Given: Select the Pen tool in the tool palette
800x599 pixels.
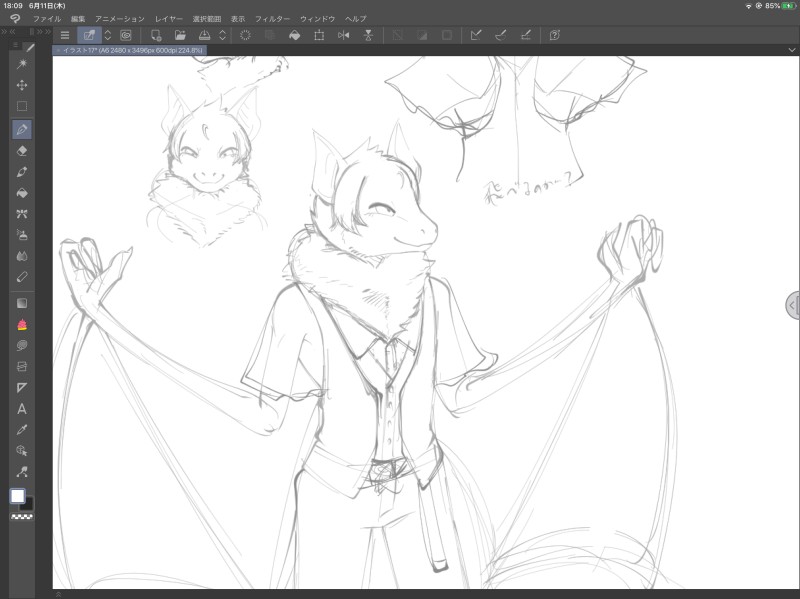Looking at the screenshot, I should (x=22, y=130).
